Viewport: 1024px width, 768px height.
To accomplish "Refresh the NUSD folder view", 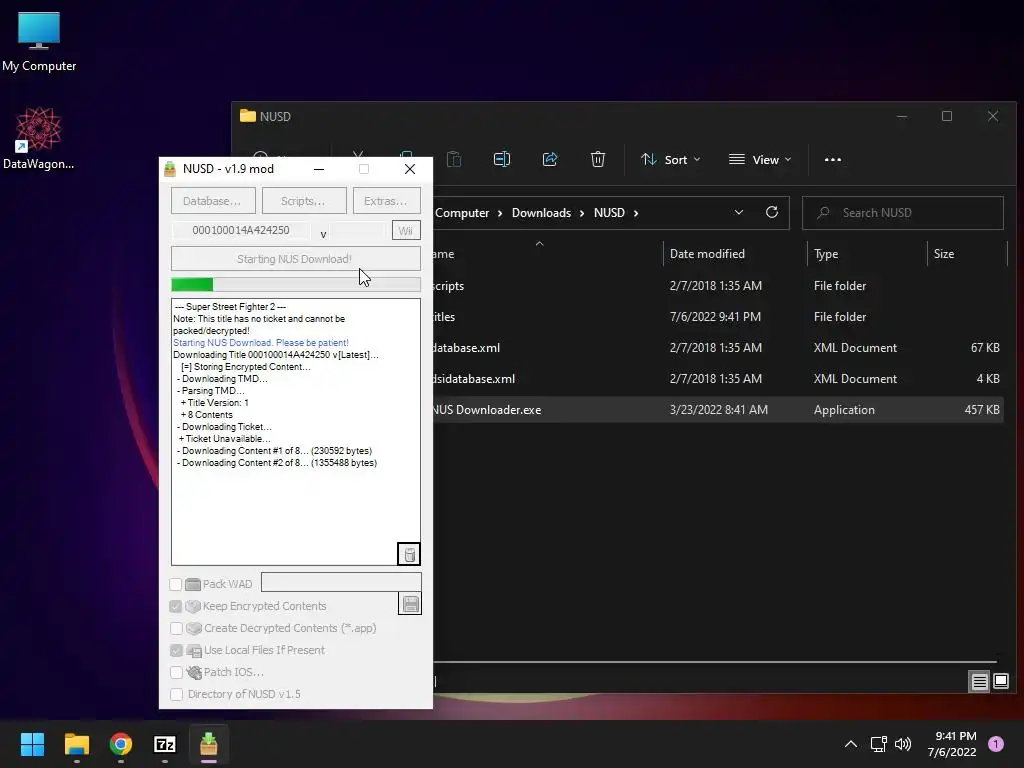I will pyautogui.click(x=772, y=212).
